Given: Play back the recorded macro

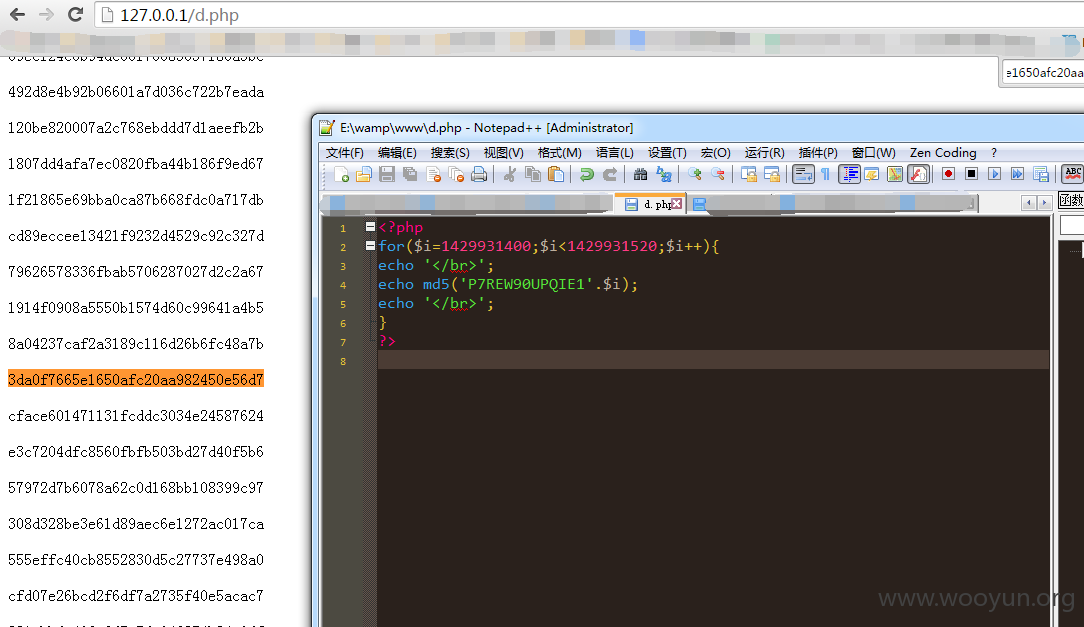Looking at the screenshot, I should 995,174.
